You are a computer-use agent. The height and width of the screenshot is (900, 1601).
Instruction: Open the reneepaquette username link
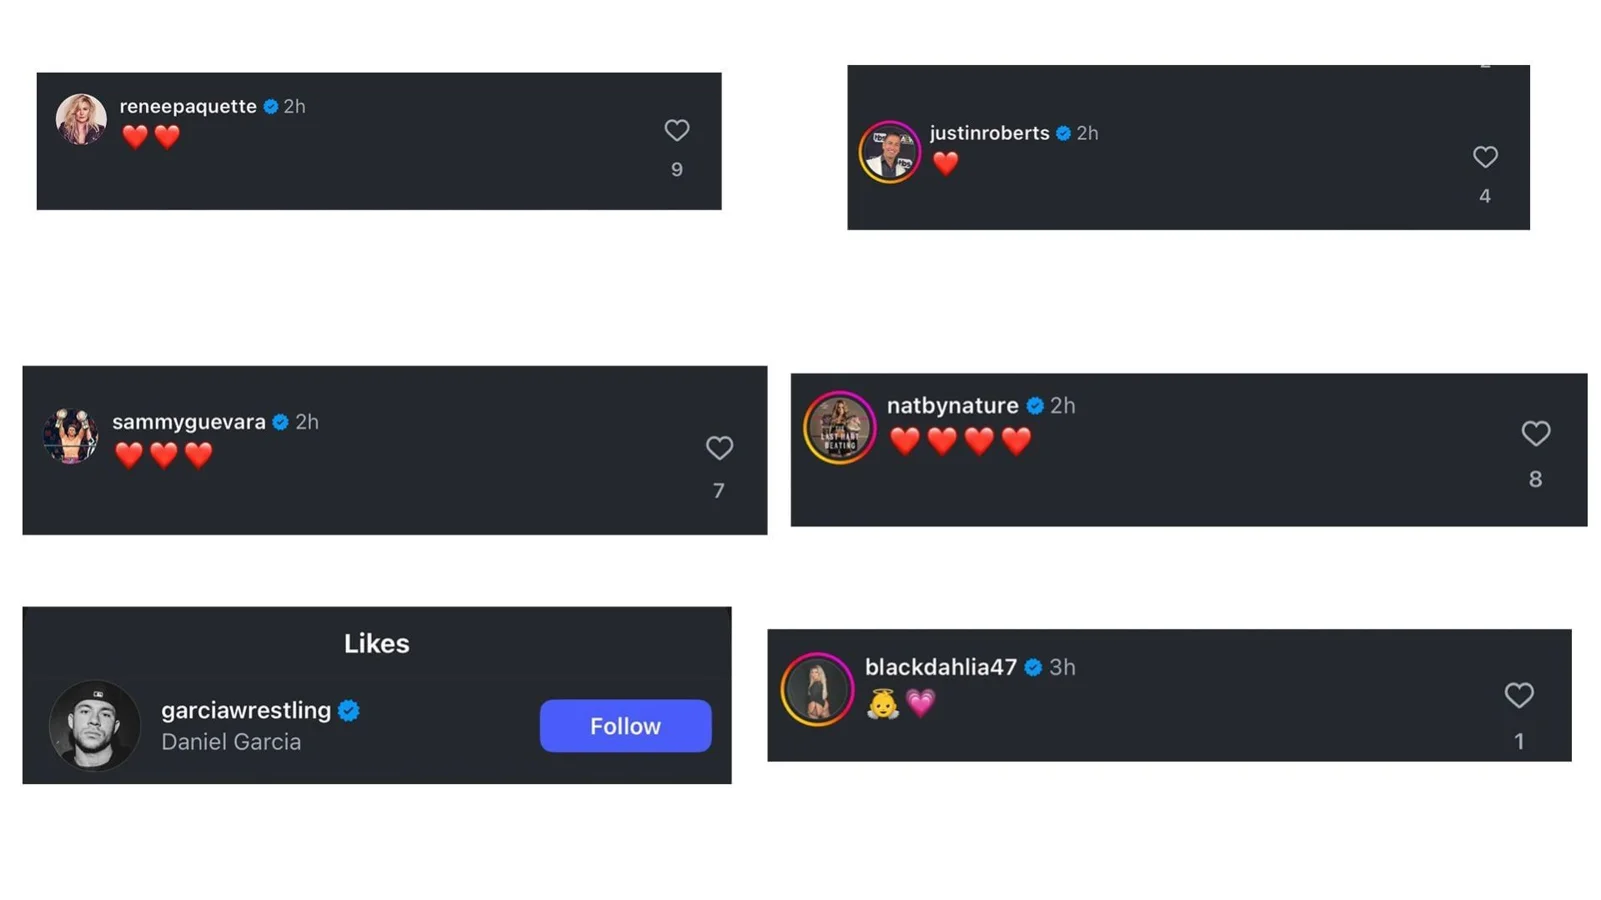tap(188, 106)
